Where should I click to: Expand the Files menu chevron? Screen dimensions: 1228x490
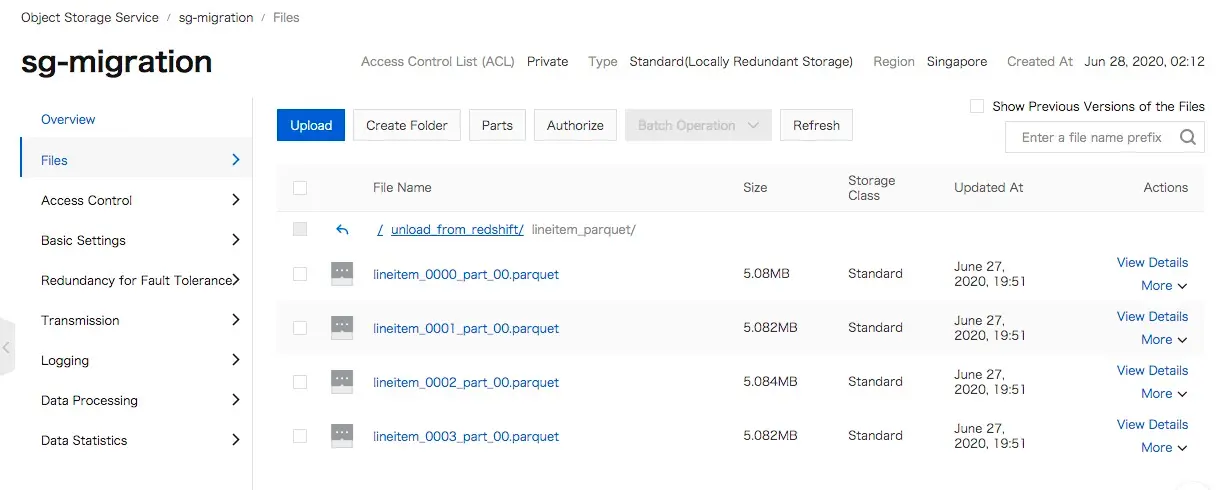point(236,160)
